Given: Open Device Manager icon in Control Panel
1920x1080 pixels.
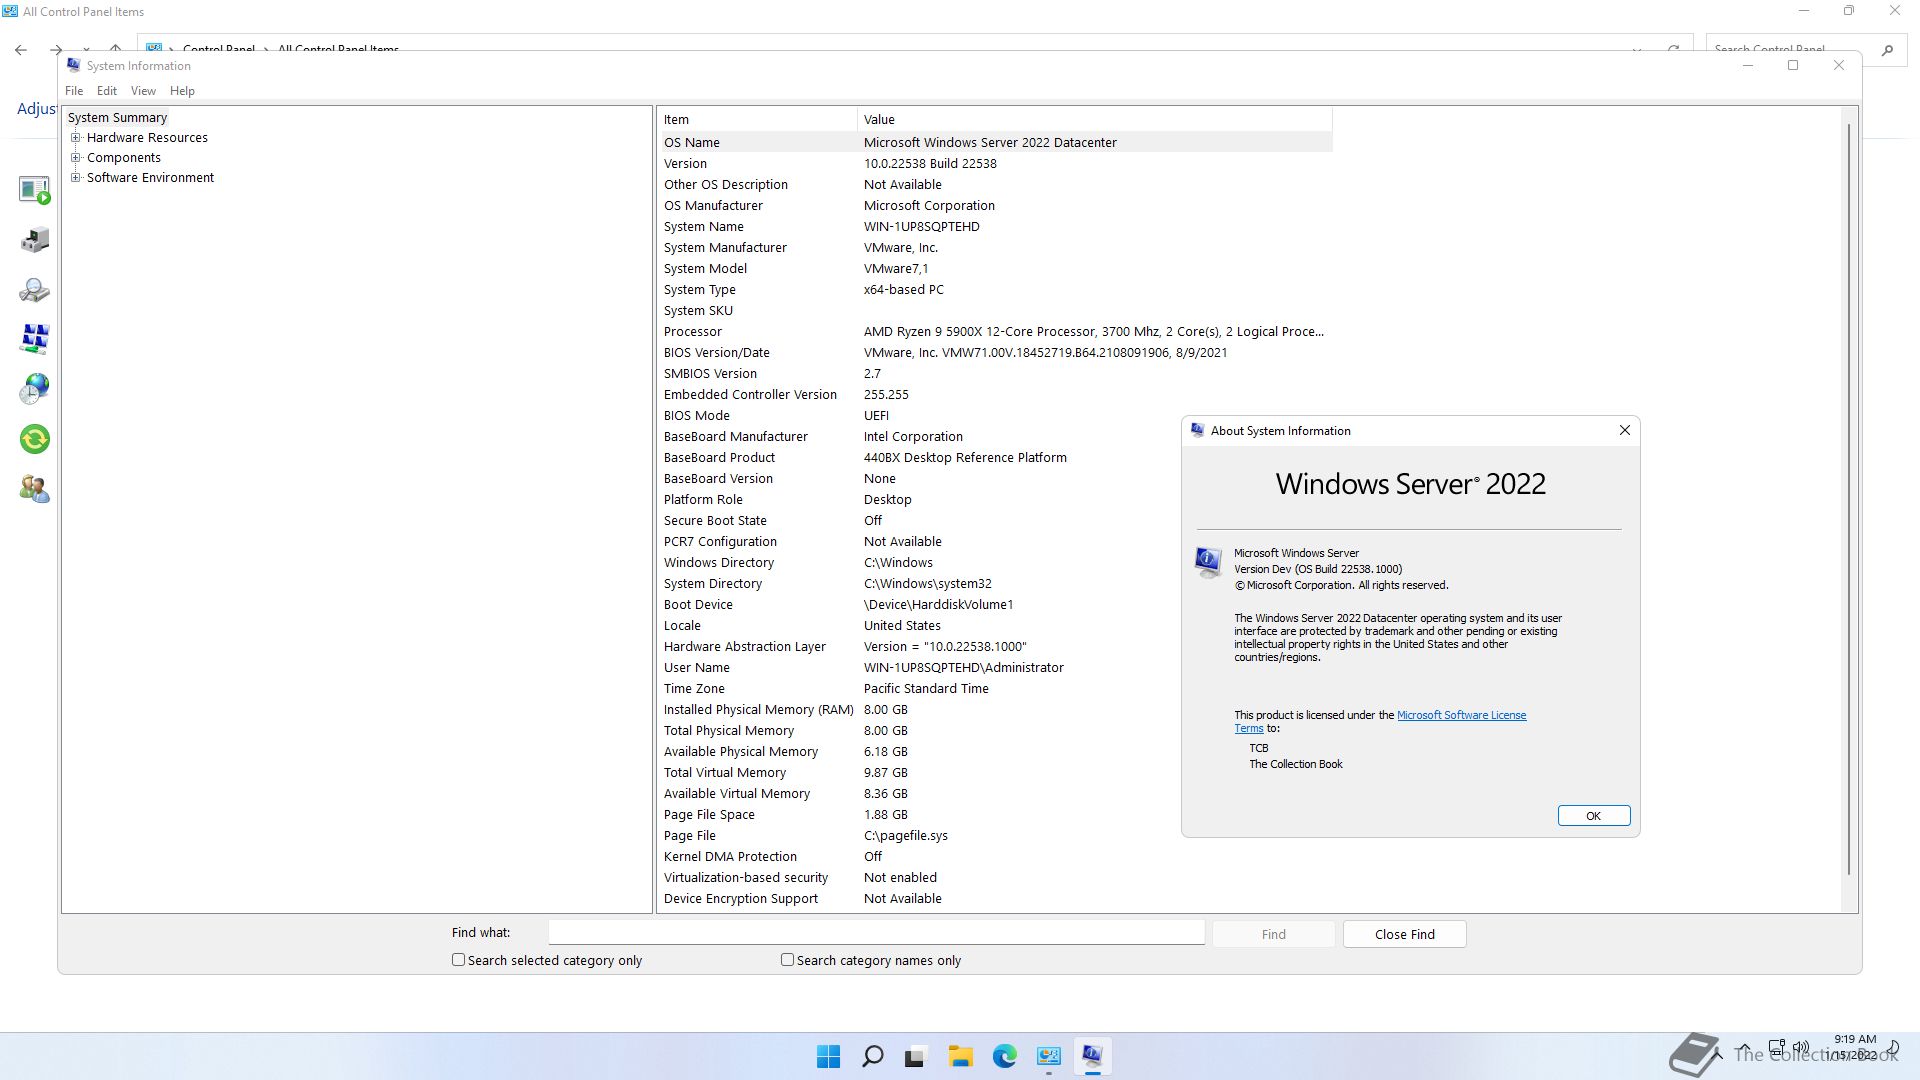Looking at the screenshot, I should (34, 240).
